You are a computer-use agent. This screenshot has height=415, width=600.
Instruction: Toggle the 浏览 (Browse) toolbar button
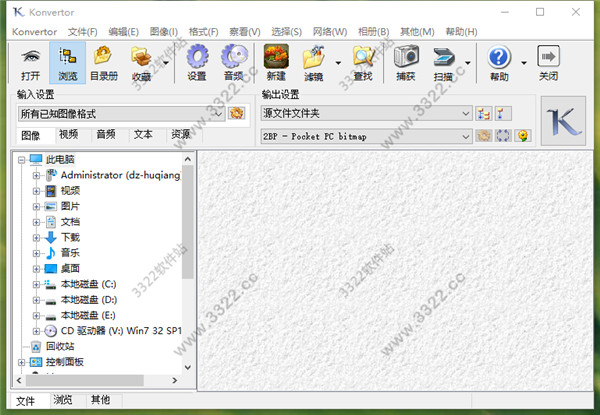click(67, 63)
